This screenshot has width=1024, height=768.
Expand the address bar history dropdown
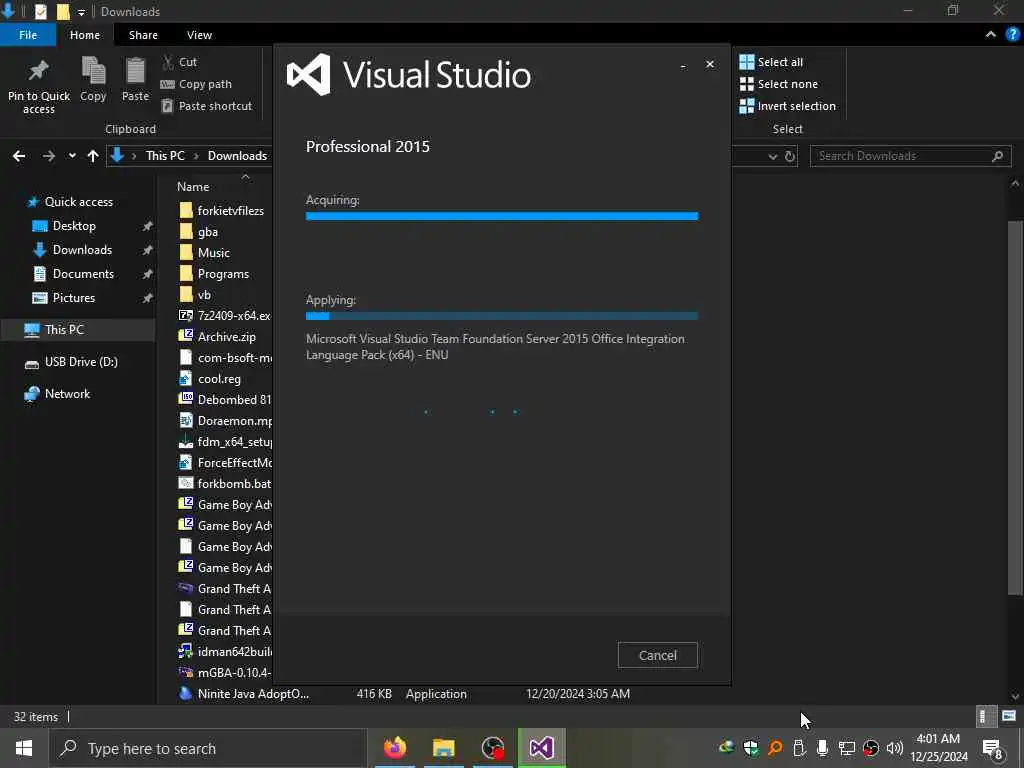coord(773,156)
